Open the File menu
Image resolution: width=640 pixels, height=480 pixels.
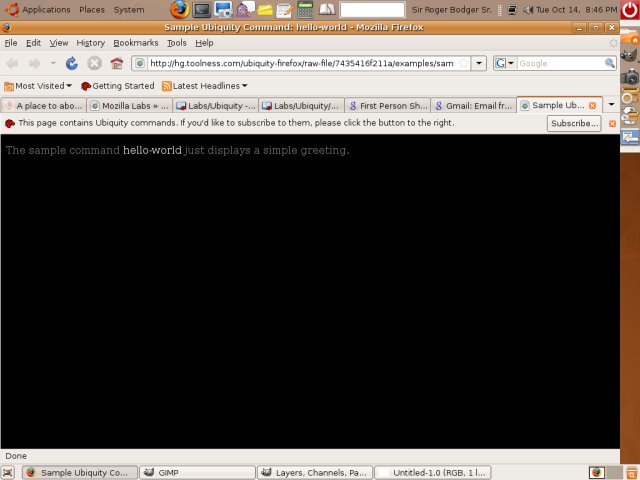[x=11, y=43]
